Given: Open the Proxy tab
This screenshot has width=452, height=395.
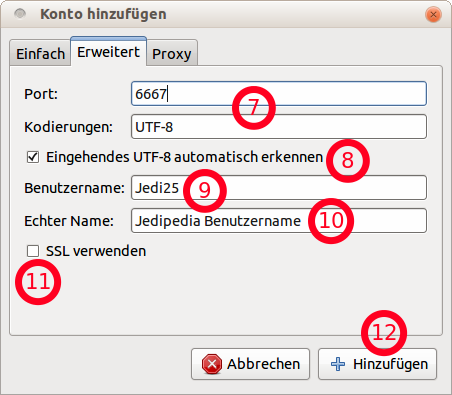Looking at the screenshot, I should click(x=172, y=54).
